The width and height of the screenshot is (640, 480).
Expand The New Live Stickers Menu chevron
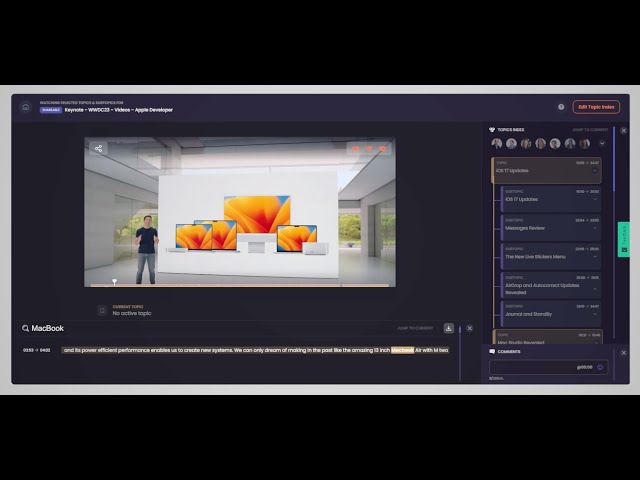(x=595, y=257)
